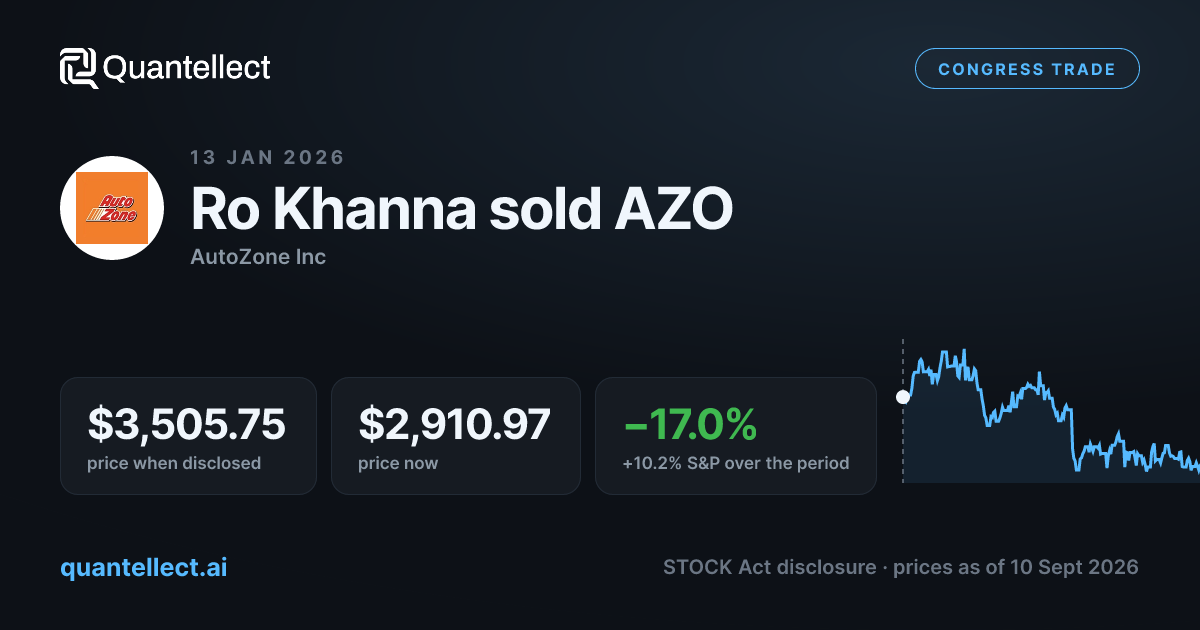
Task: Click the blue price line's highest peak
Action: point(963,351)
